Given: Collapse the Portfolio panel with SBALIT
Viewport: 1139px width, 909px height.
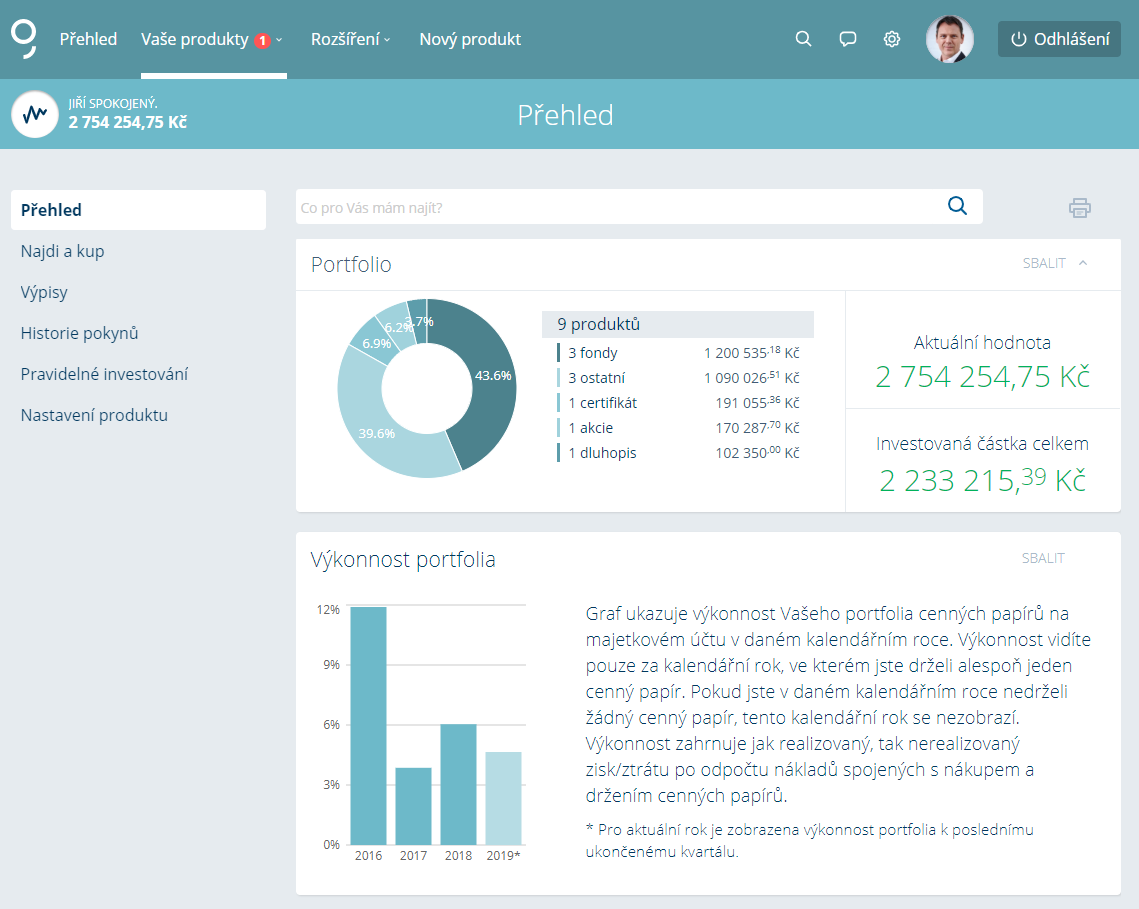Looking at the screenshot, I should (1054, 263).
